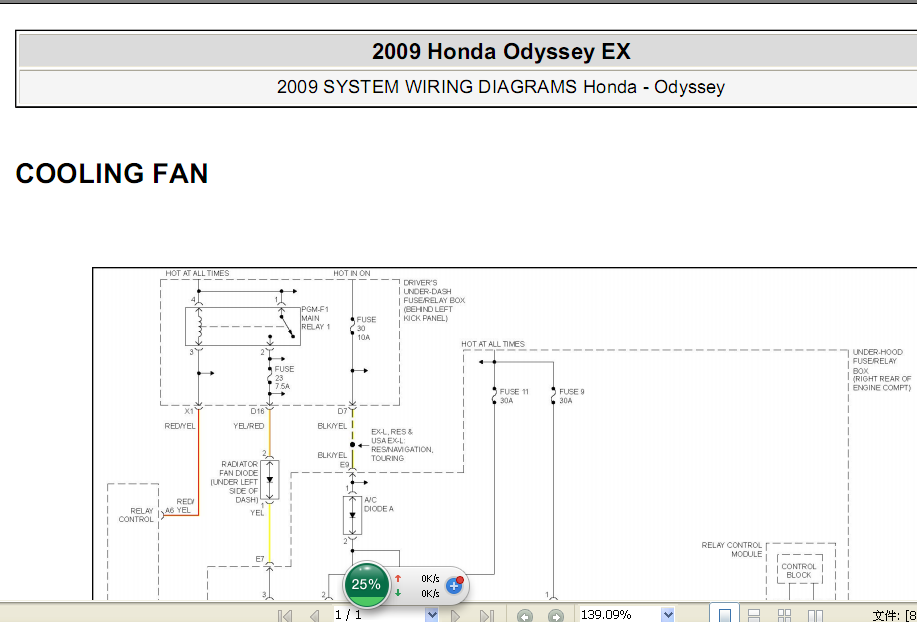Click the upload speed 0K/s value

430,579
